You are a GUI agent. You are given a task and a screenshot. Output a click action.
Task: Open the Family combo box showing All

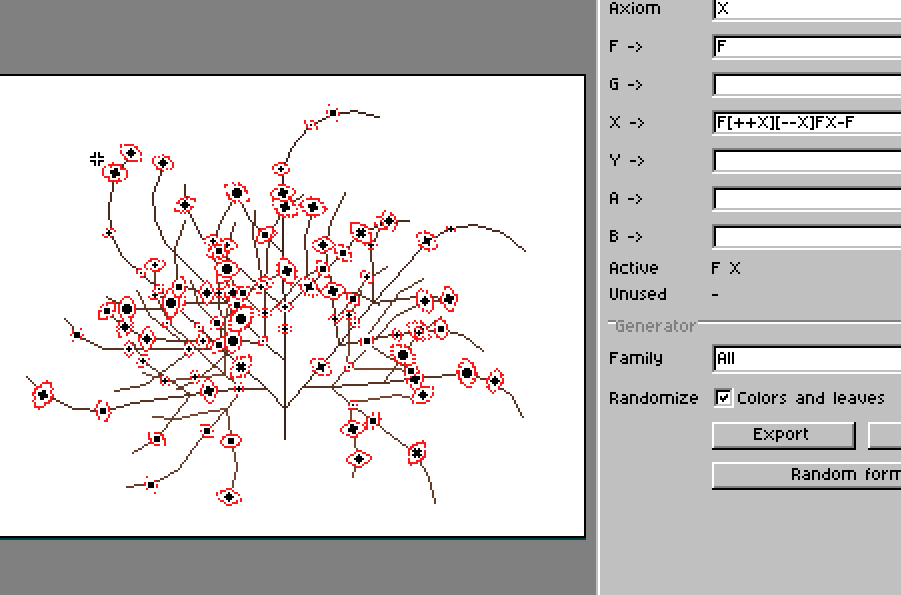click(x=807, y=358)
